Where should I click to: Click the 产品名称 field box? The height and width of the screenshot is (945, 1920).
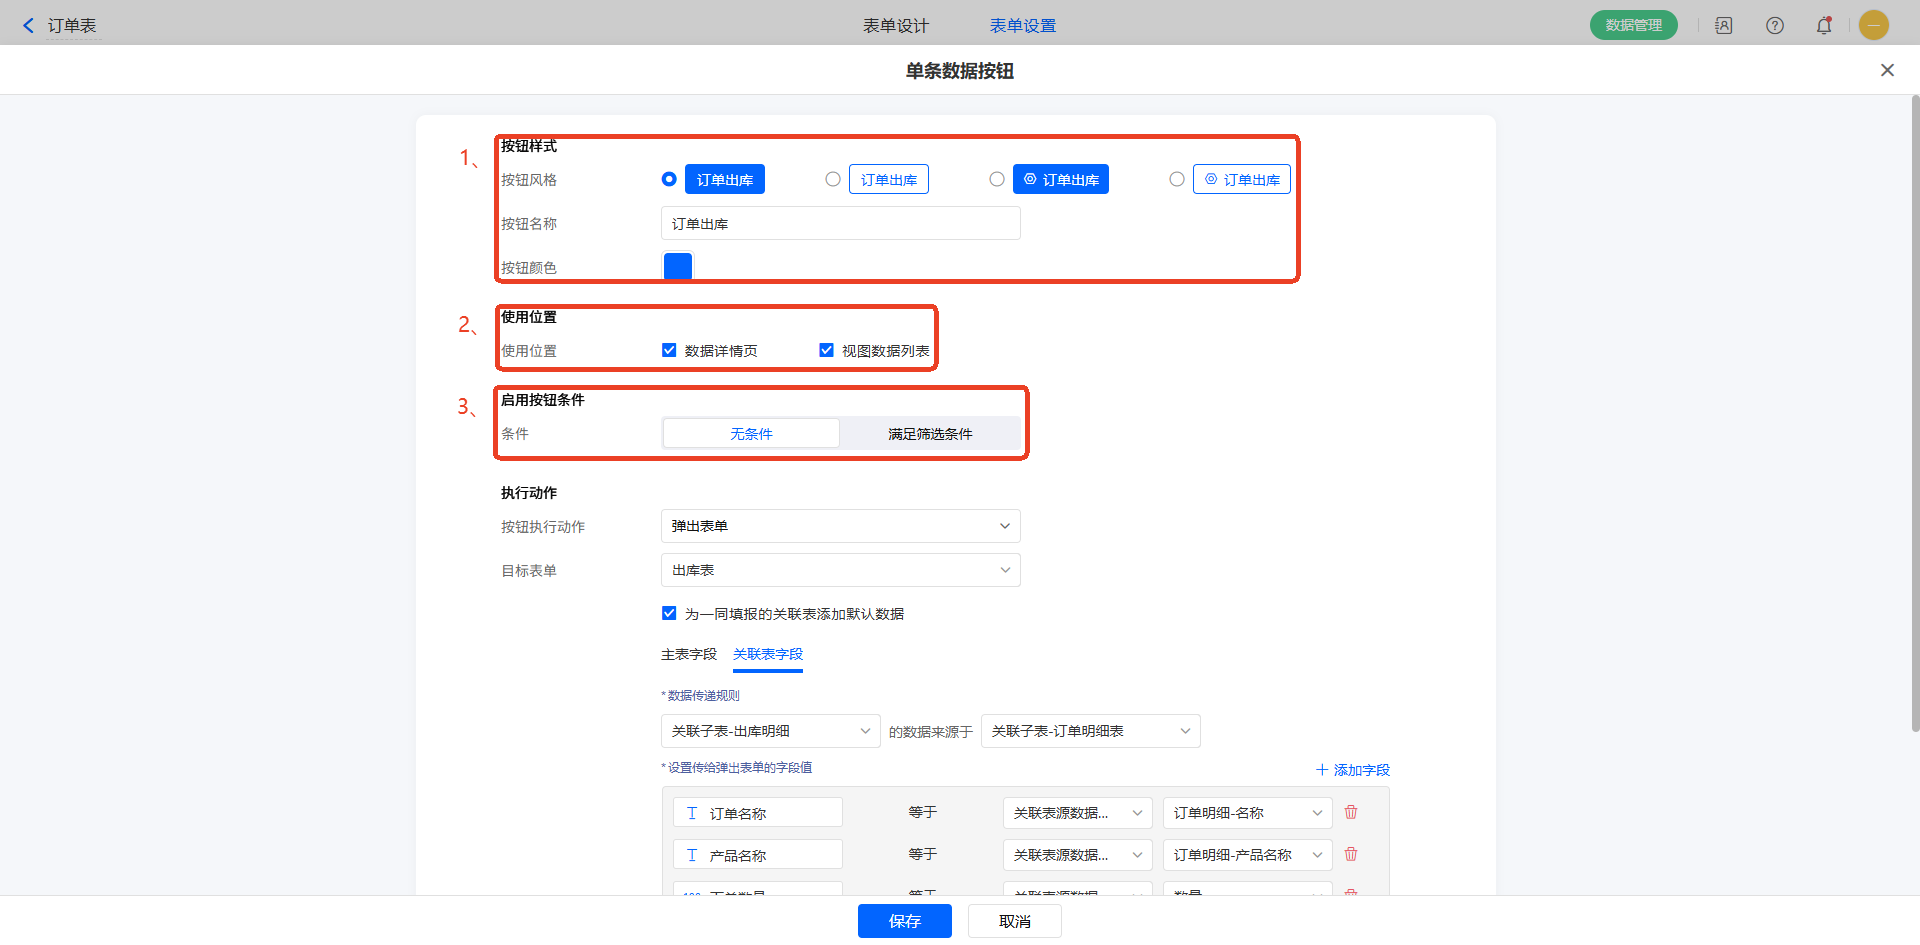(758, 855)
